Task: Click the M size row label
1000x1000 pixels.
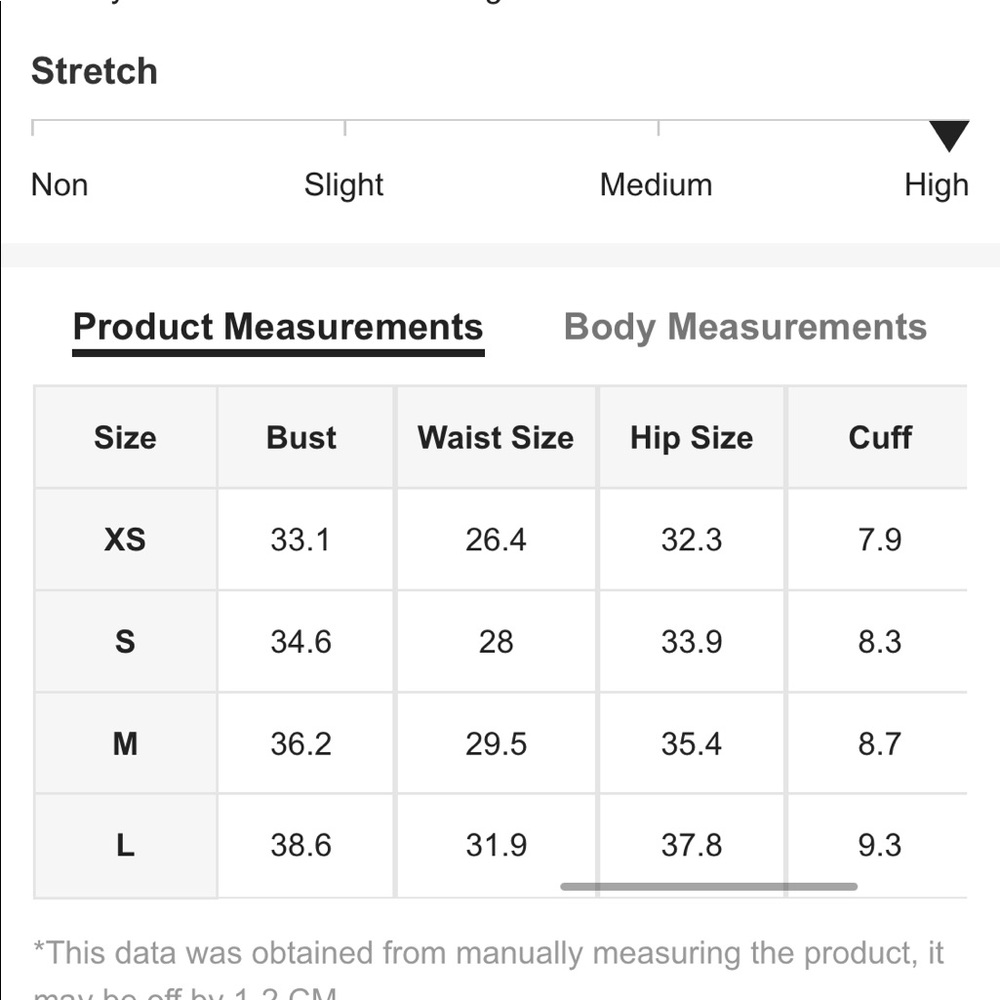Action: pos(125,744)
